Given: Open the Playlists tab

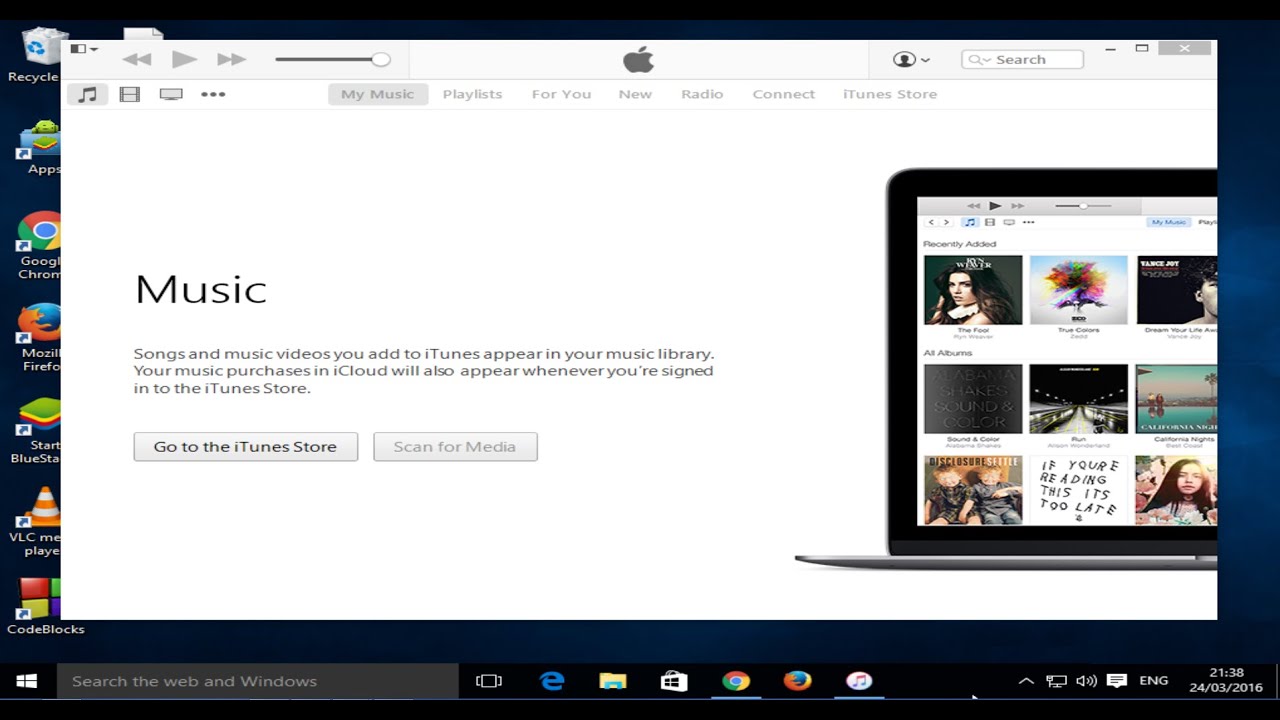Looking at the screenshot, I should pos(472,94).
